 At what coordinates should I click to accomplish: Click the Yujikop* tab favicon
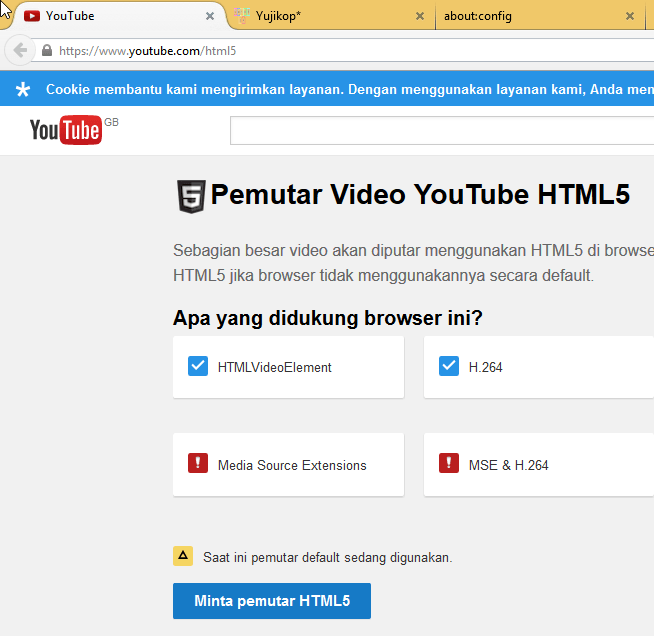[x=242, y=16]
